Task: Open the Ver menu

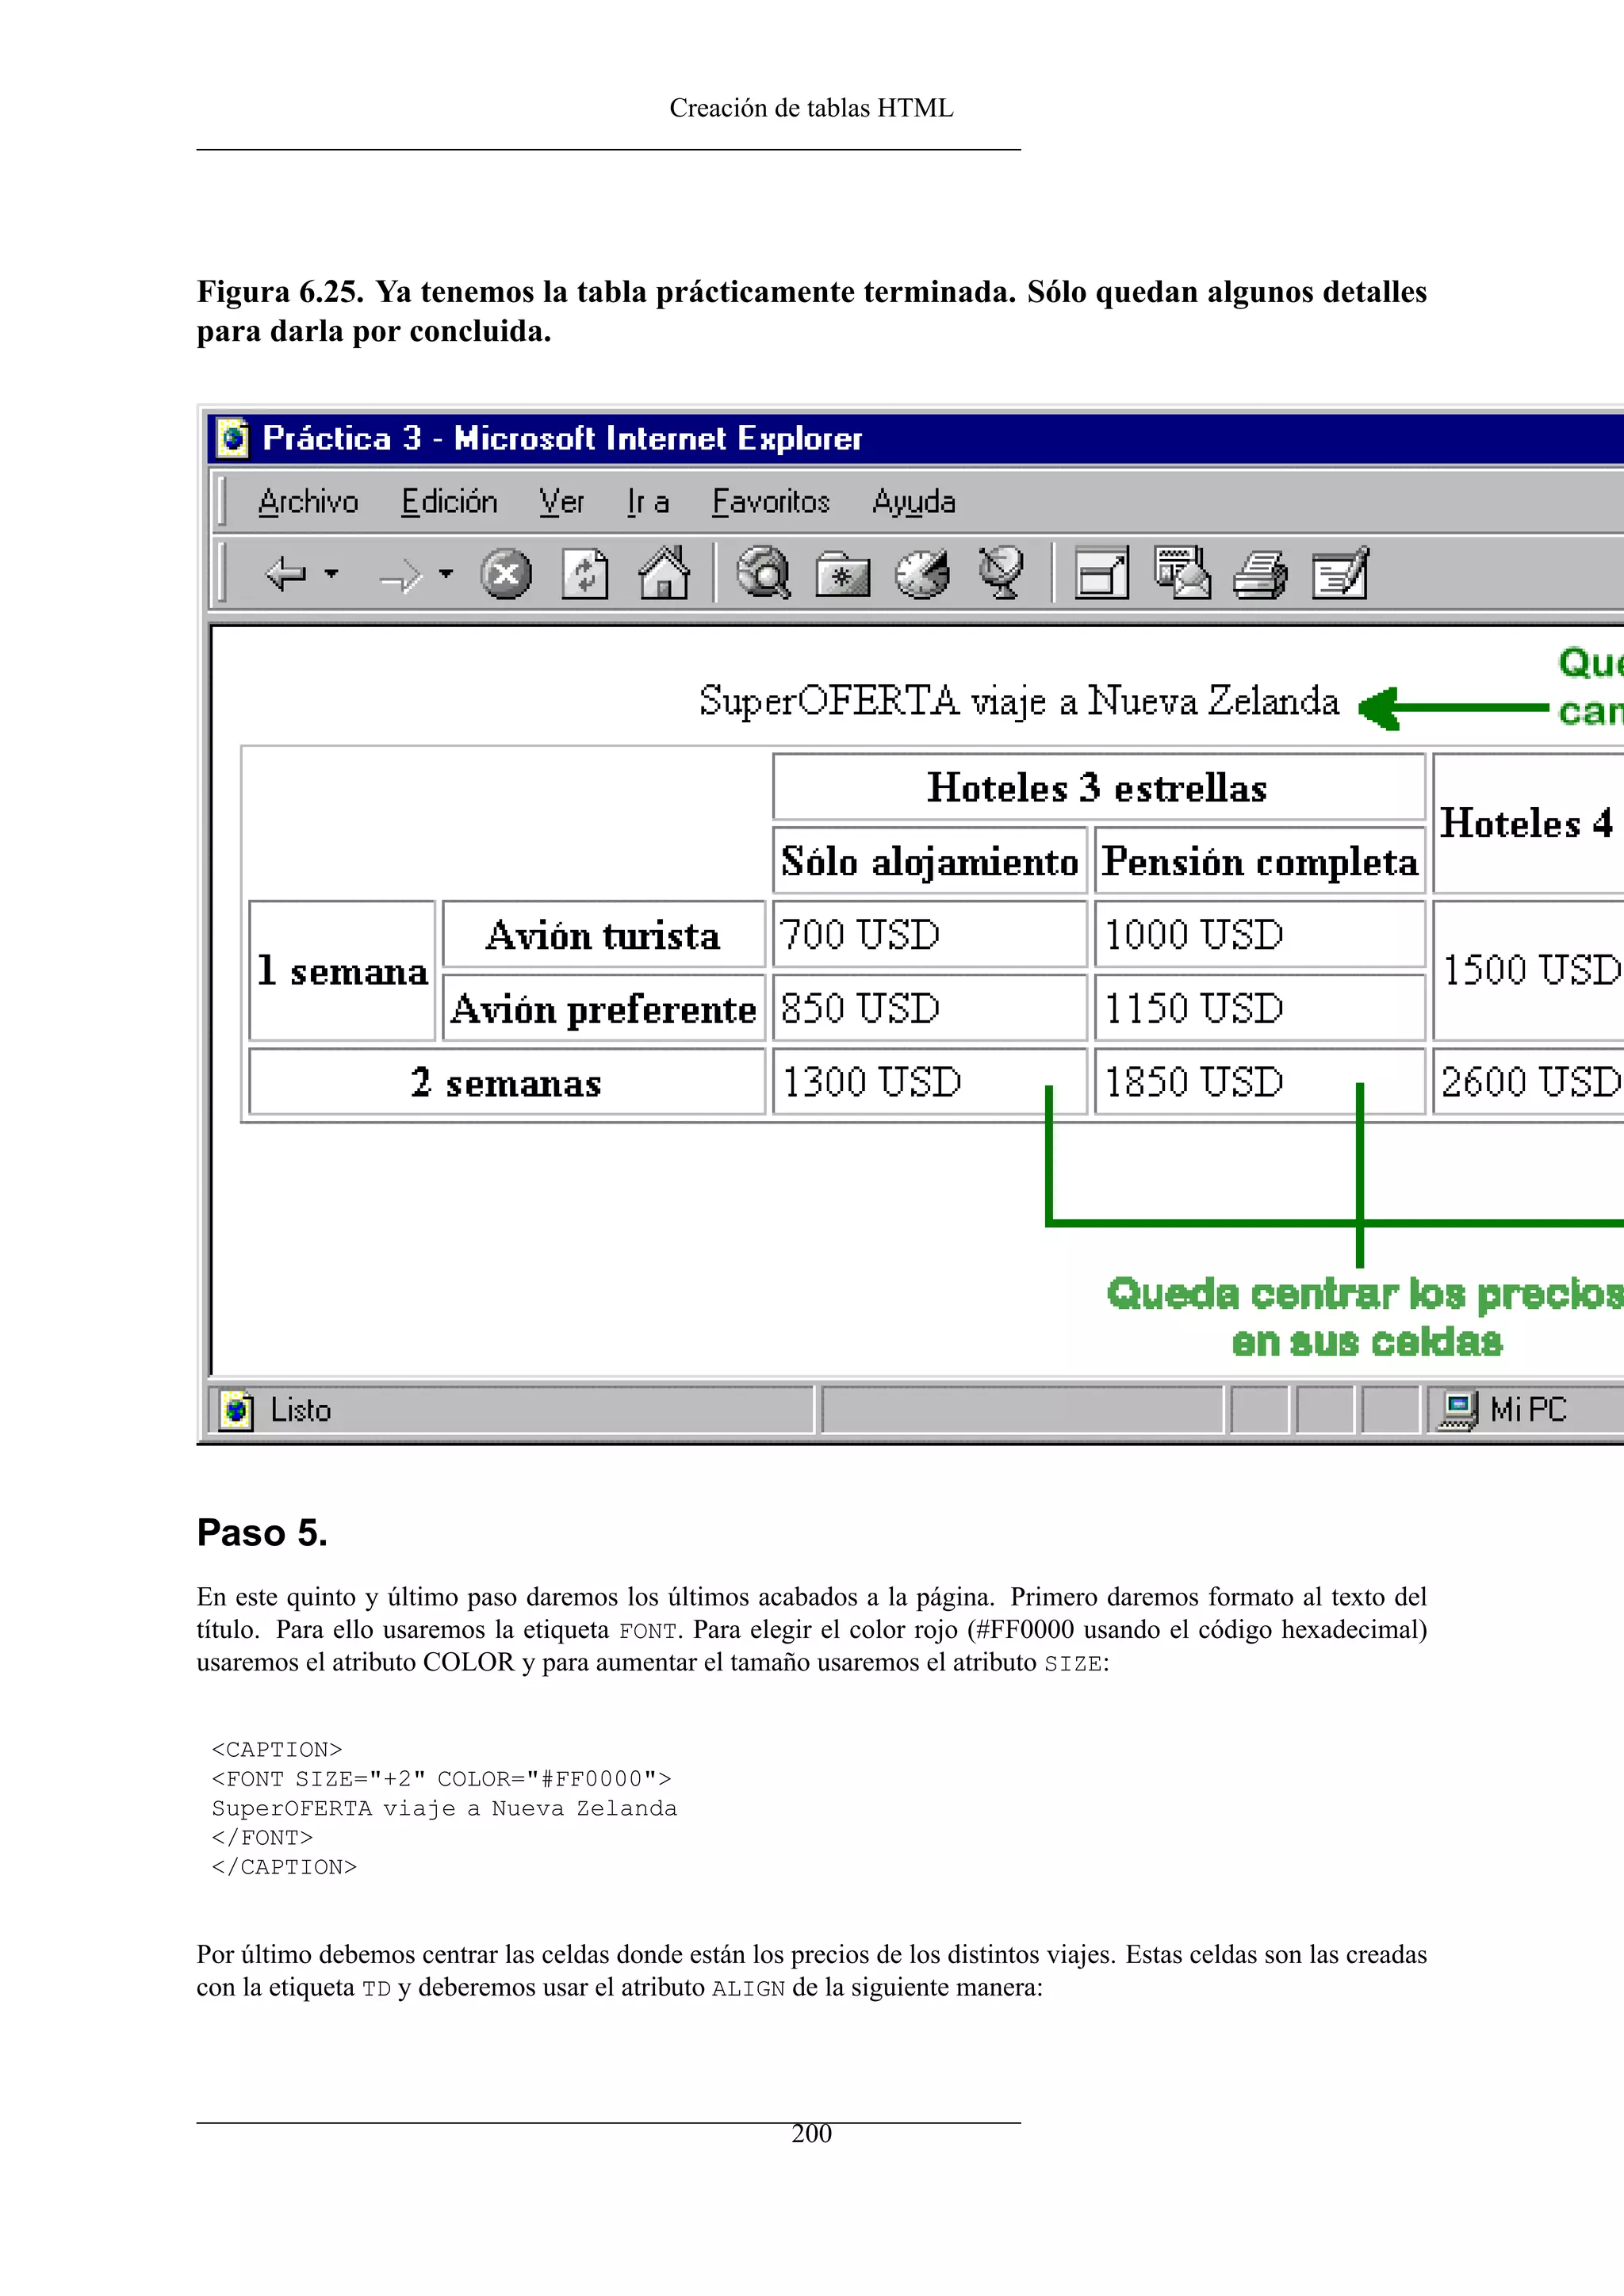Action: click(x=562, y=501)
